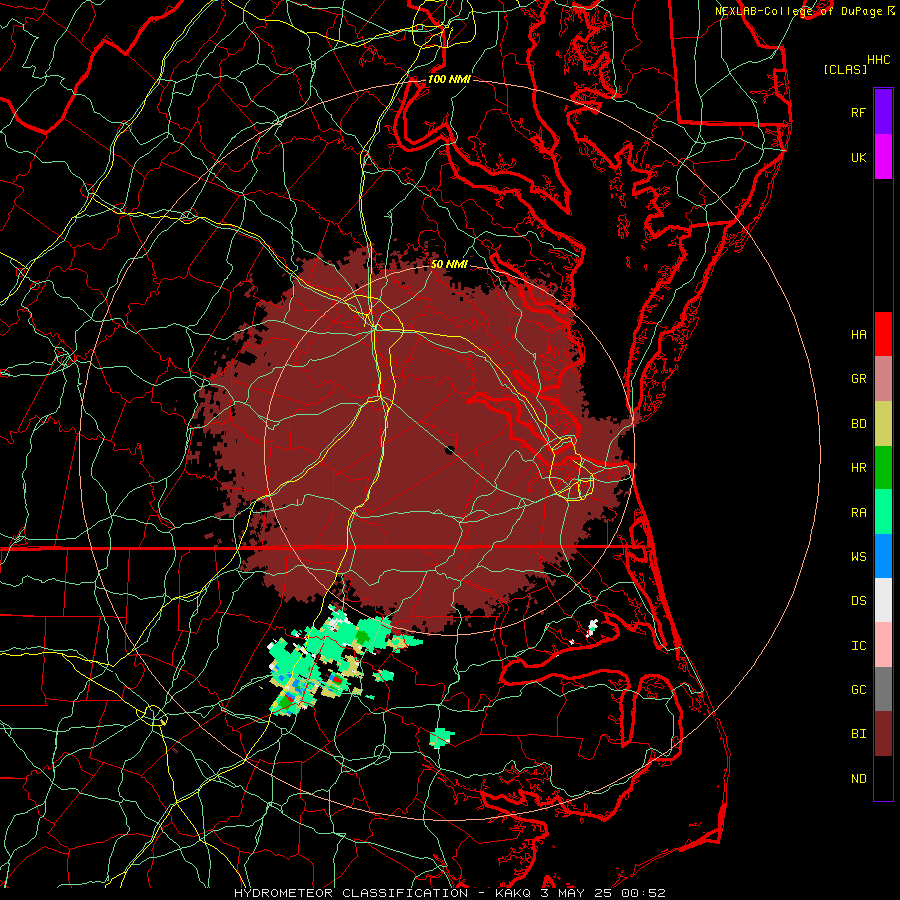This screenshot has height=900, width=900.
Task: Click the ND legend label
Action: (858, 779)
